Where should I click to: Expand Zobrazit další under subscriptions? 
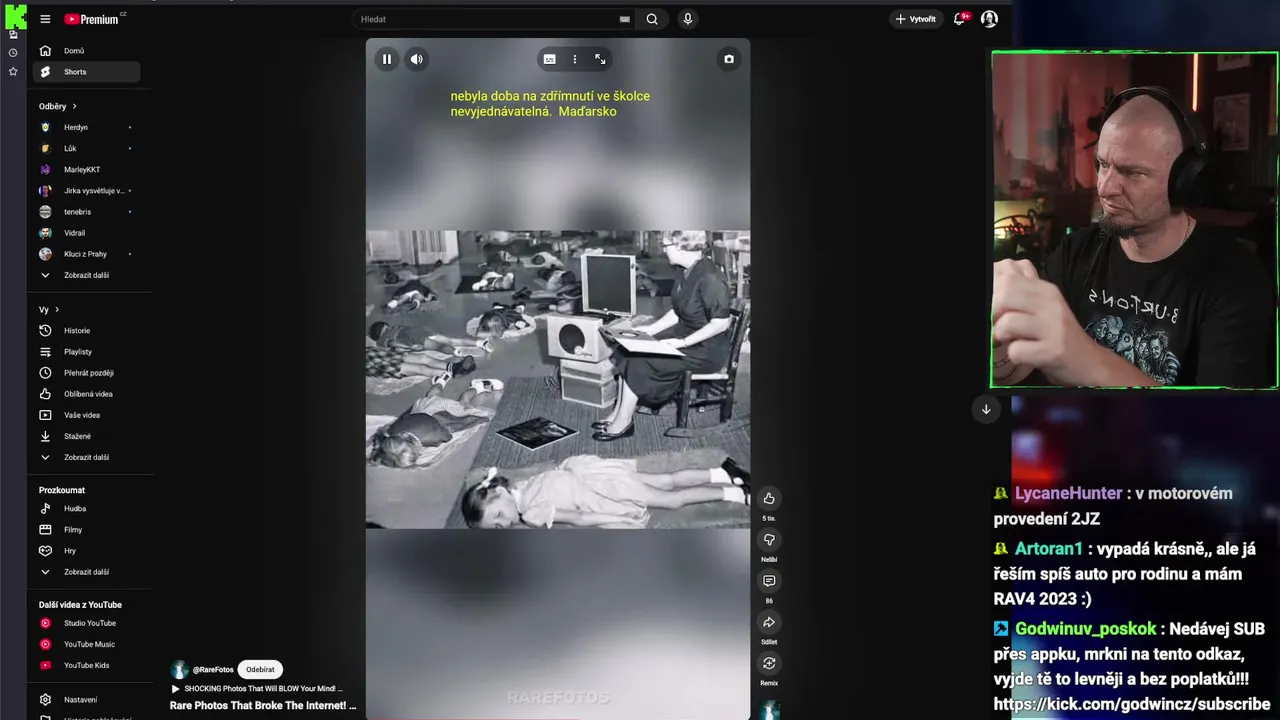tap(86, 275)
